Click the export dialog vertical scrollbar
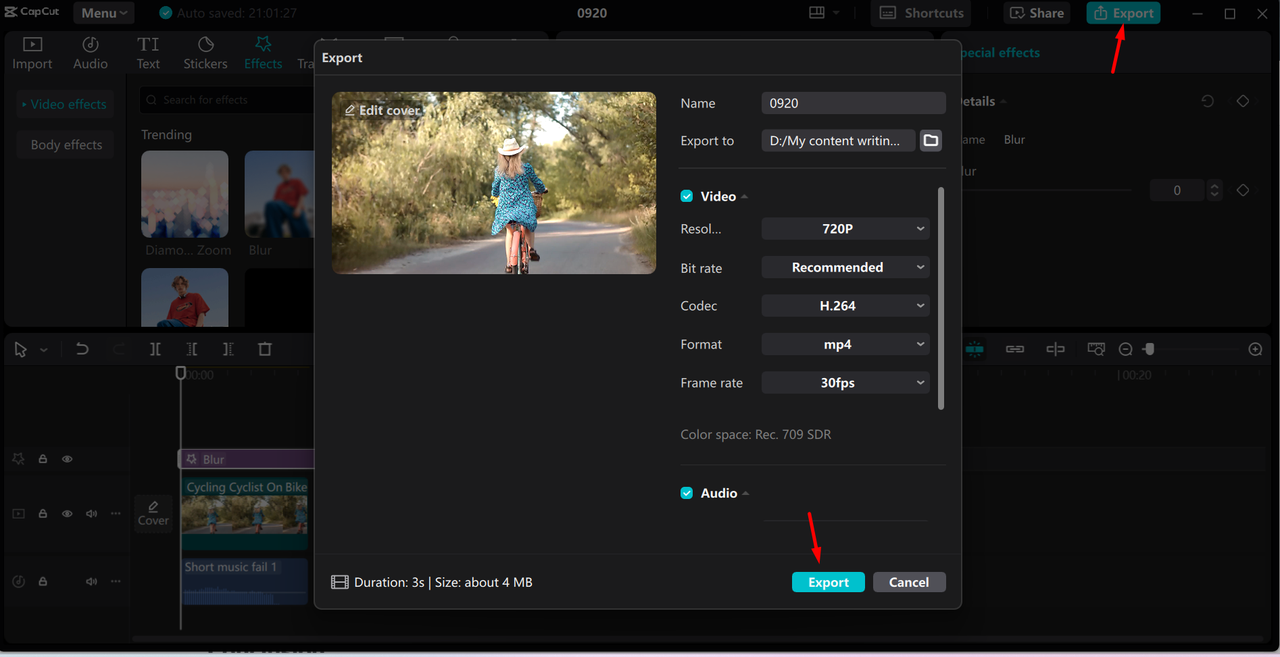 (940, 298)
